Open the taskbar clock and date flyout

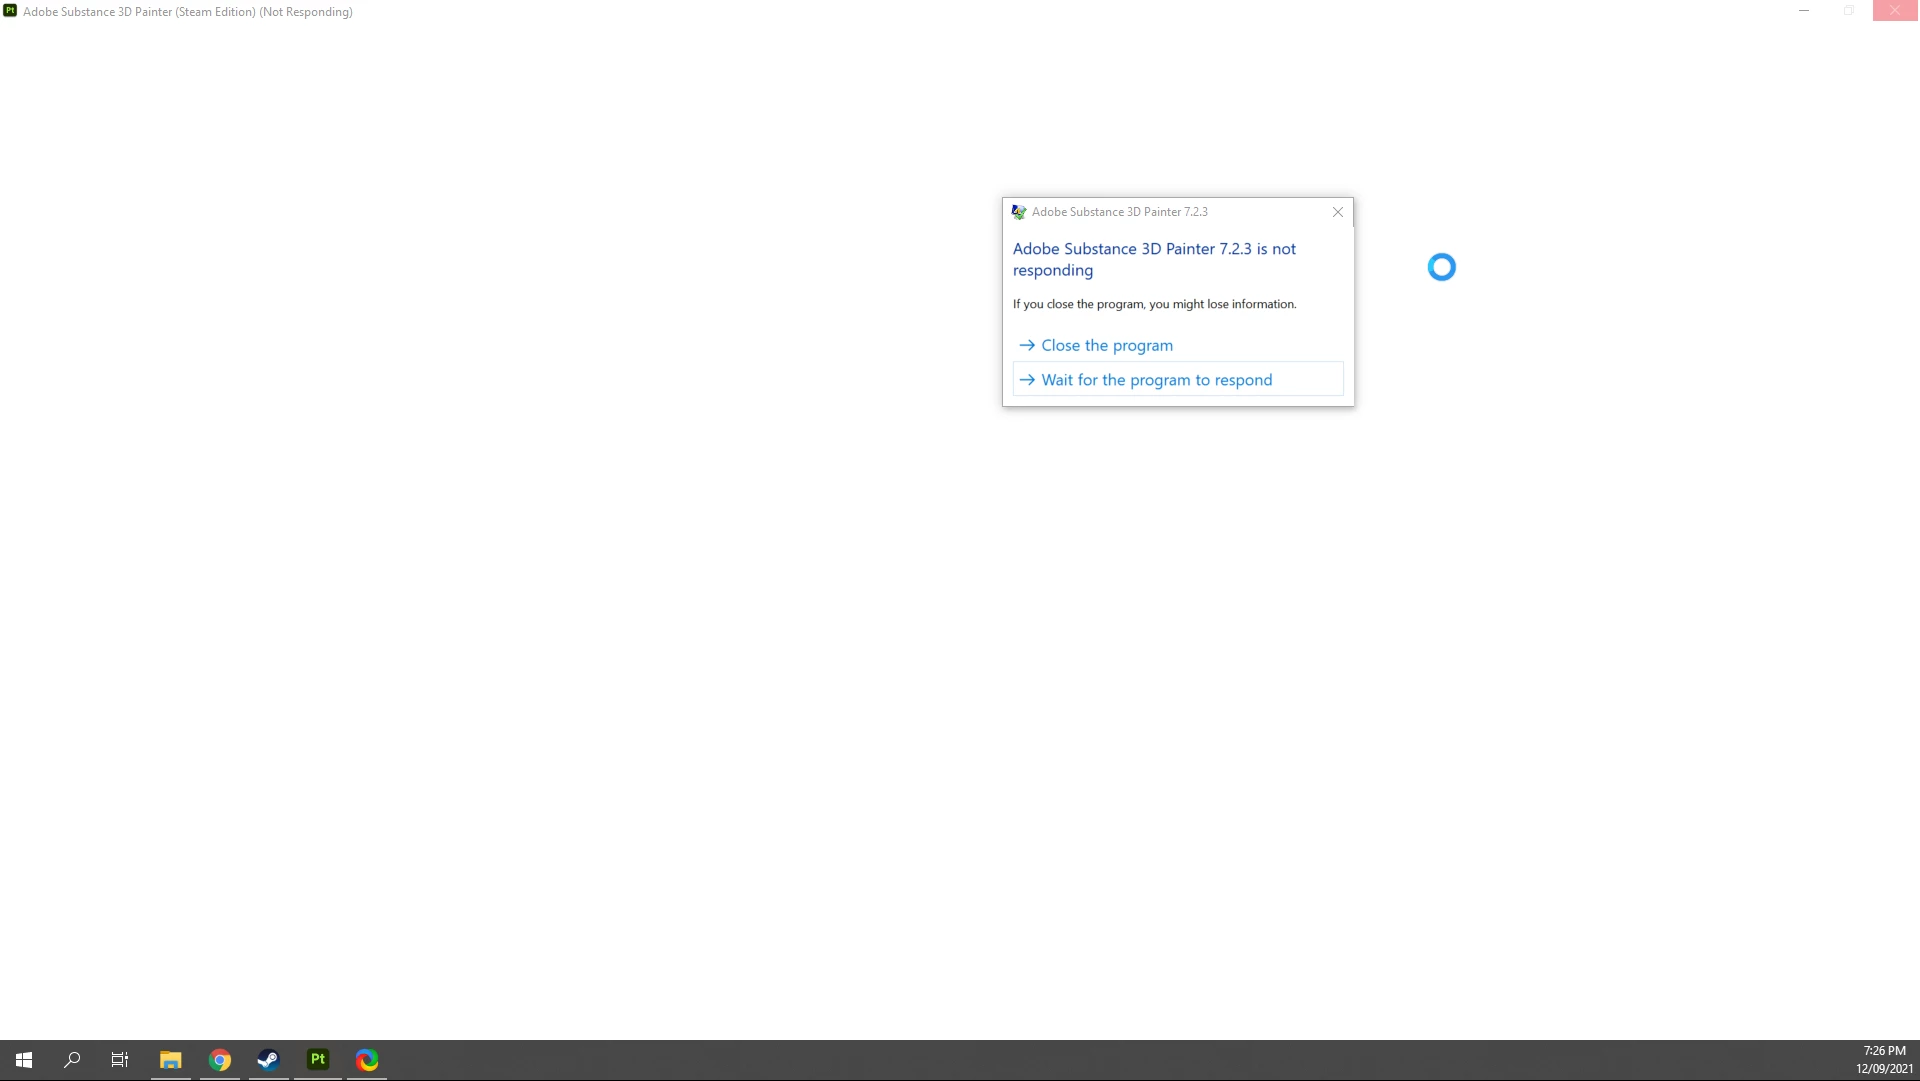point(1884,1060)
